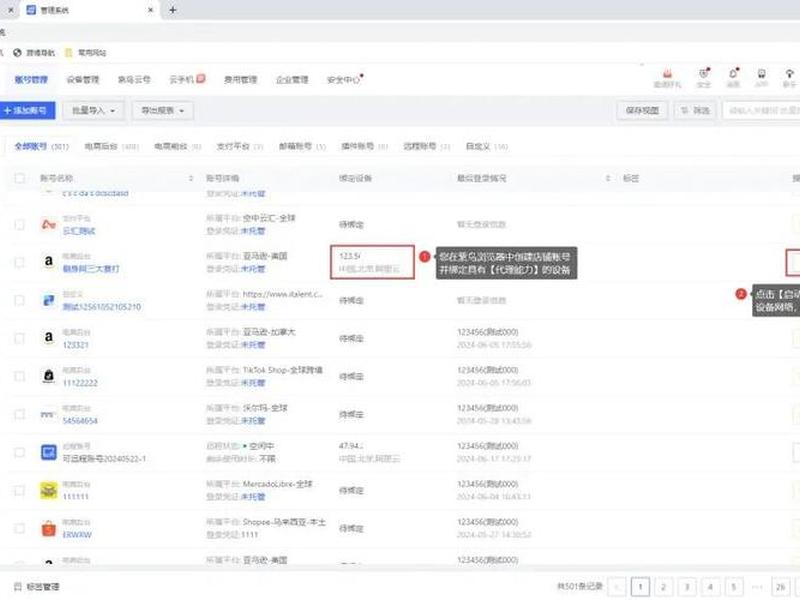This screenshot has width=800, height=600.
Task: Check the row checkbox for account 54564654
Action: click(x=19, y=414)
